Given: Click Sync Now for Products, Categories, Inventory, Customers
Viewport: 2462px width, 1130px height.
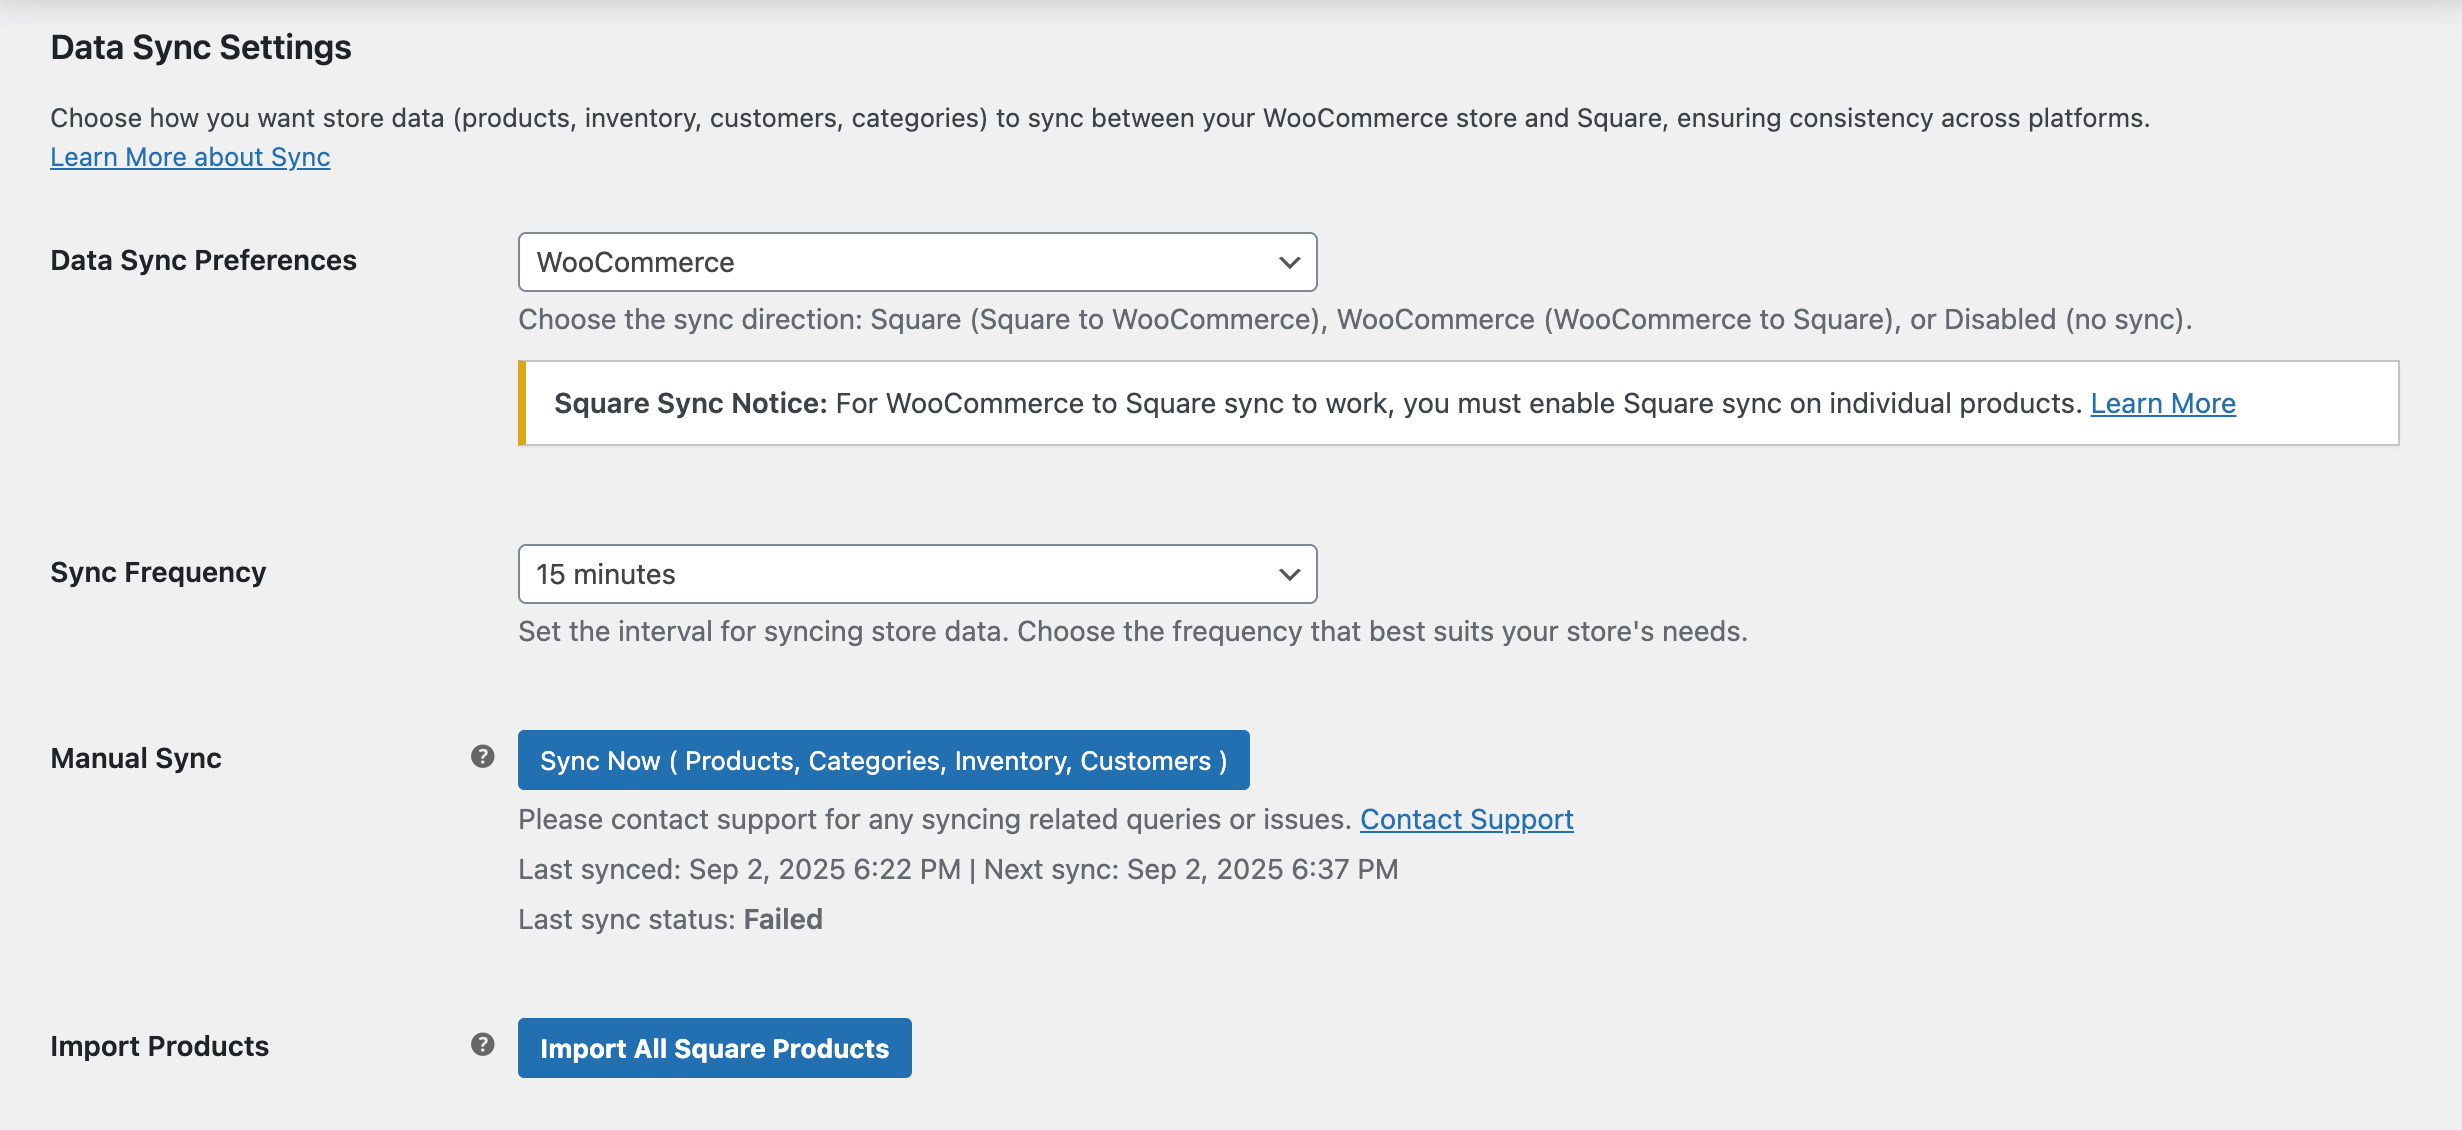Looking at the screenshot, I should 883,760.
